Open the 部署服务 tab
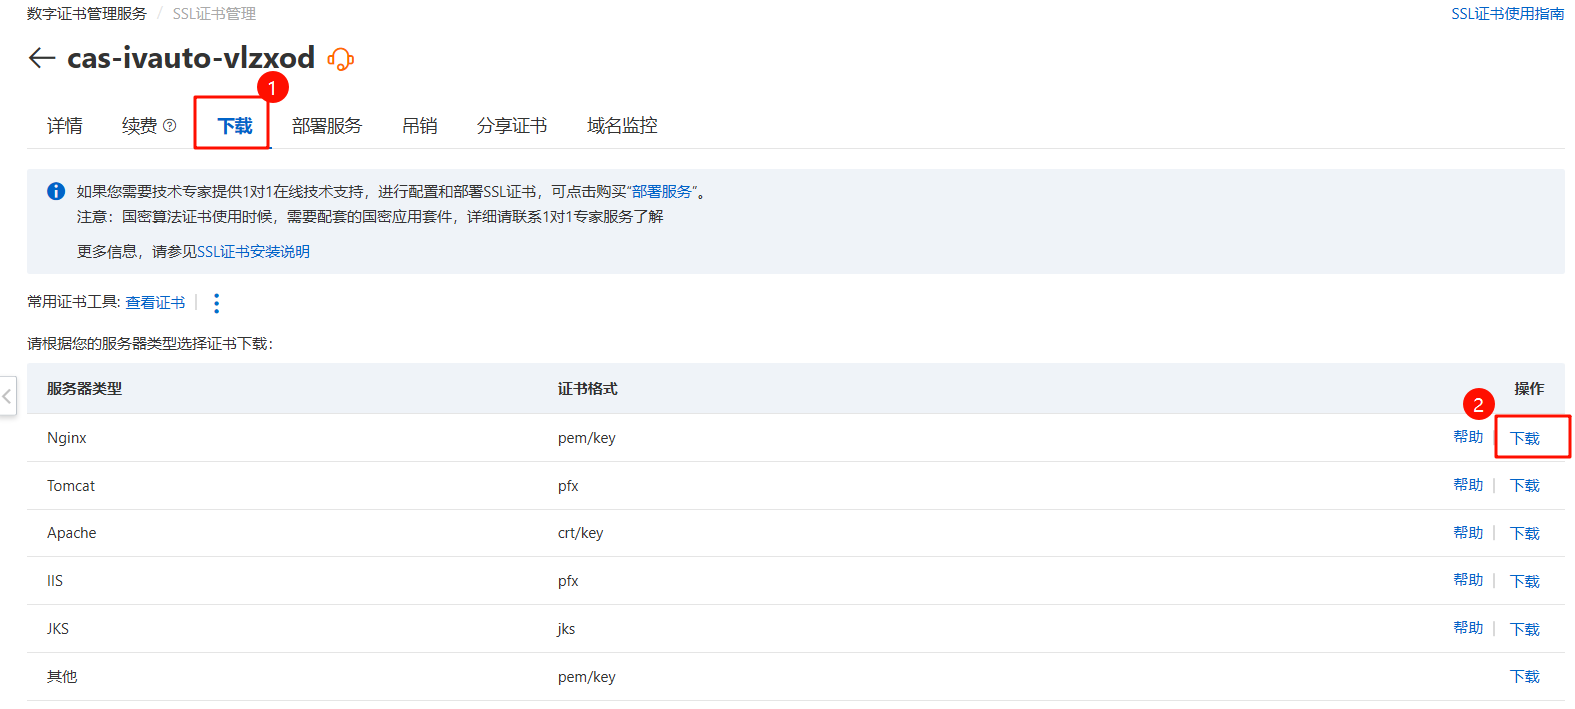This screenshot has width=1575, height=709. (327, 126)
